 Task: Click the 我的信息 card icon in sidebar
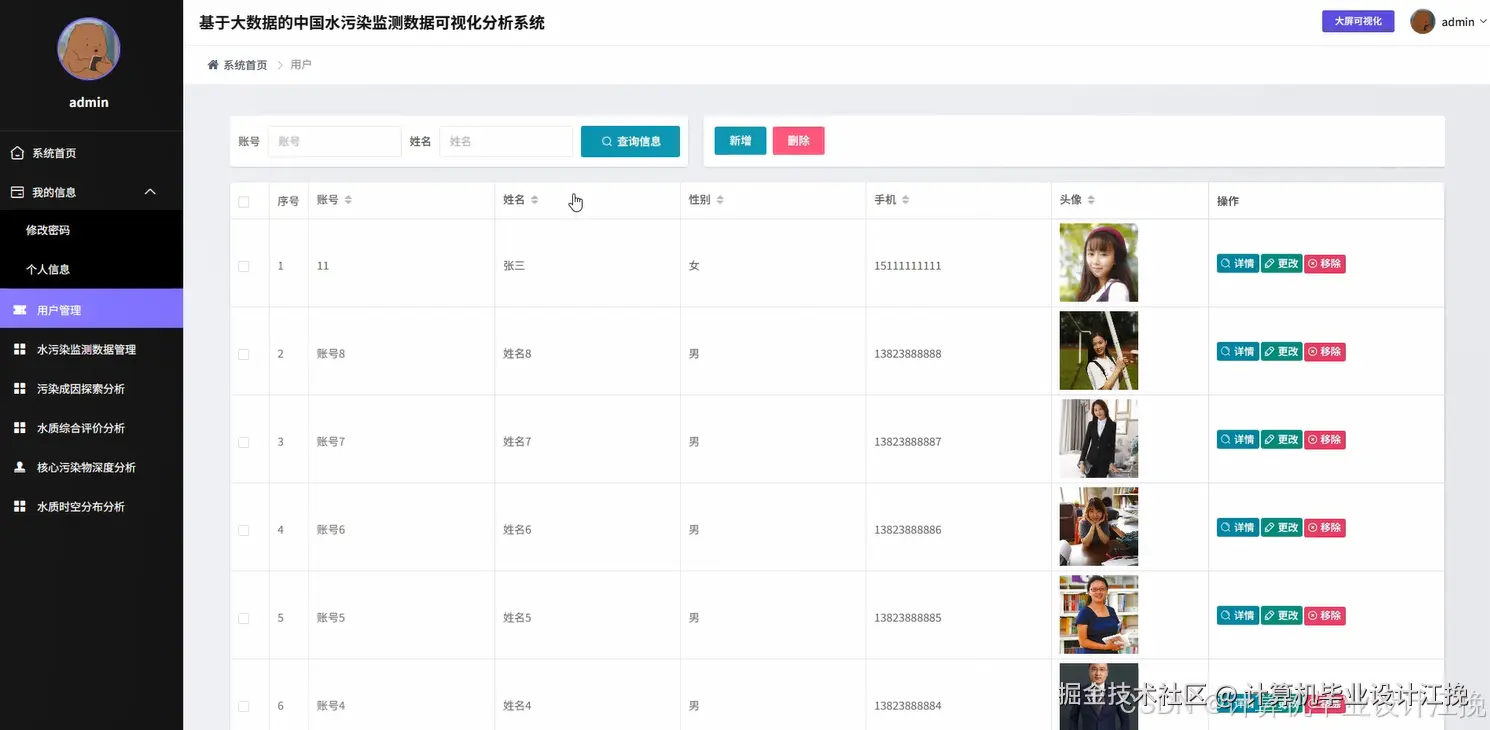tap(17, 192)
